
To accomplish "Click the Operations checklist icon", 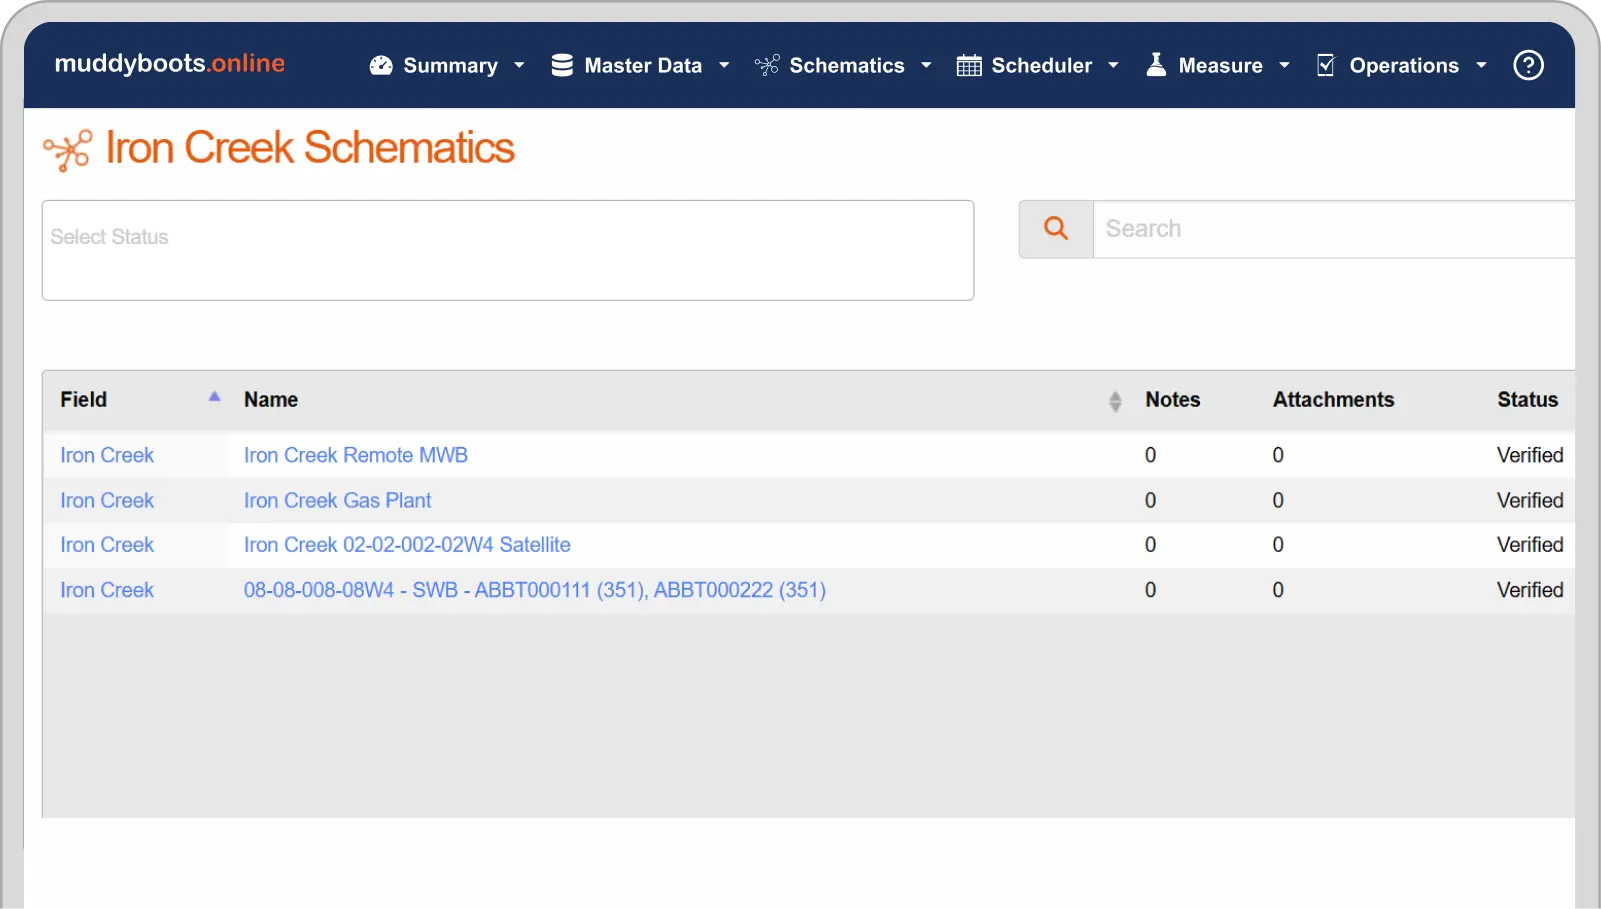I will click(x=1326, y=66).
